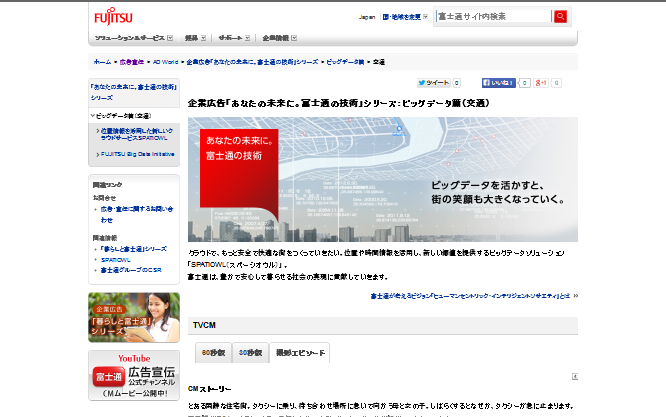
Task: Click the red search magnifier button
Action: pyautogui.click(x=560, y=17)
